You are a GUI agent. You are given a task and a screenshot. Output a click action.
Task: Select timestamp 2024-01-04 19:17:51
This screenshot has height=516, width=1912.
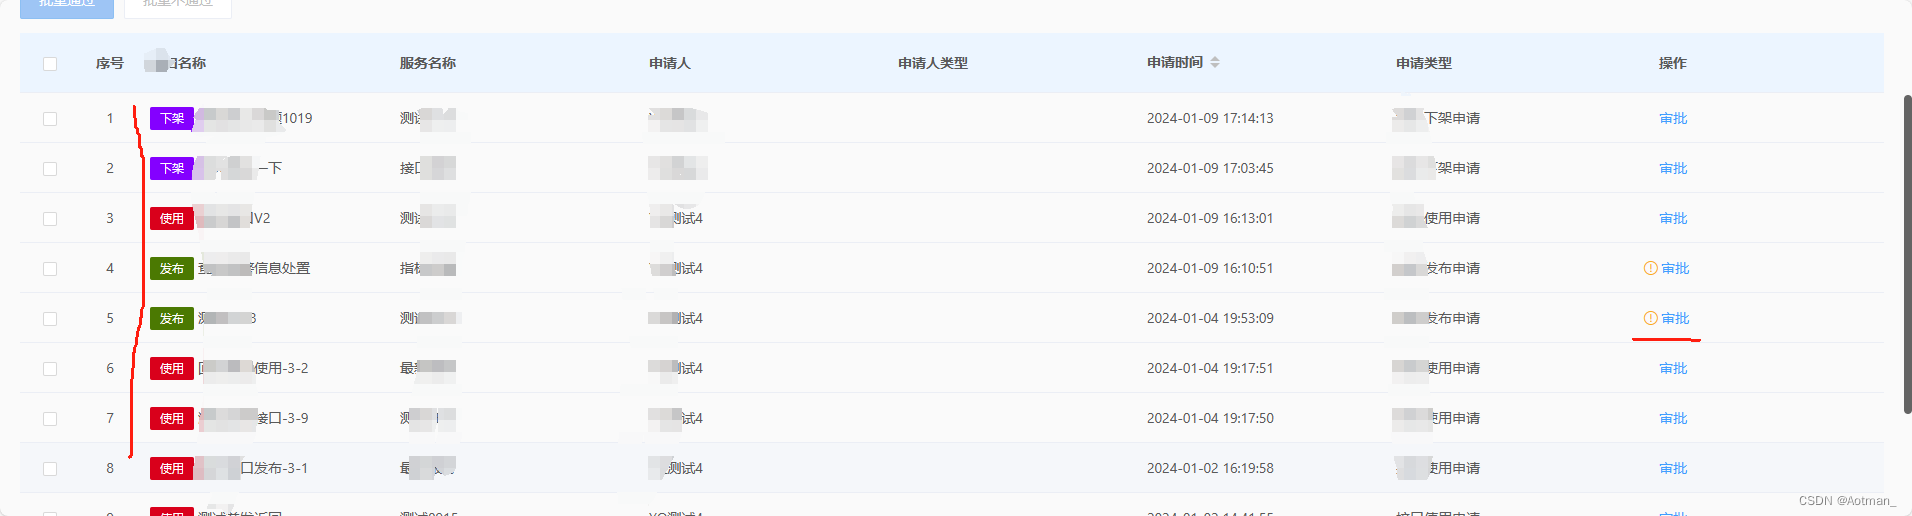coord(1210,368)
